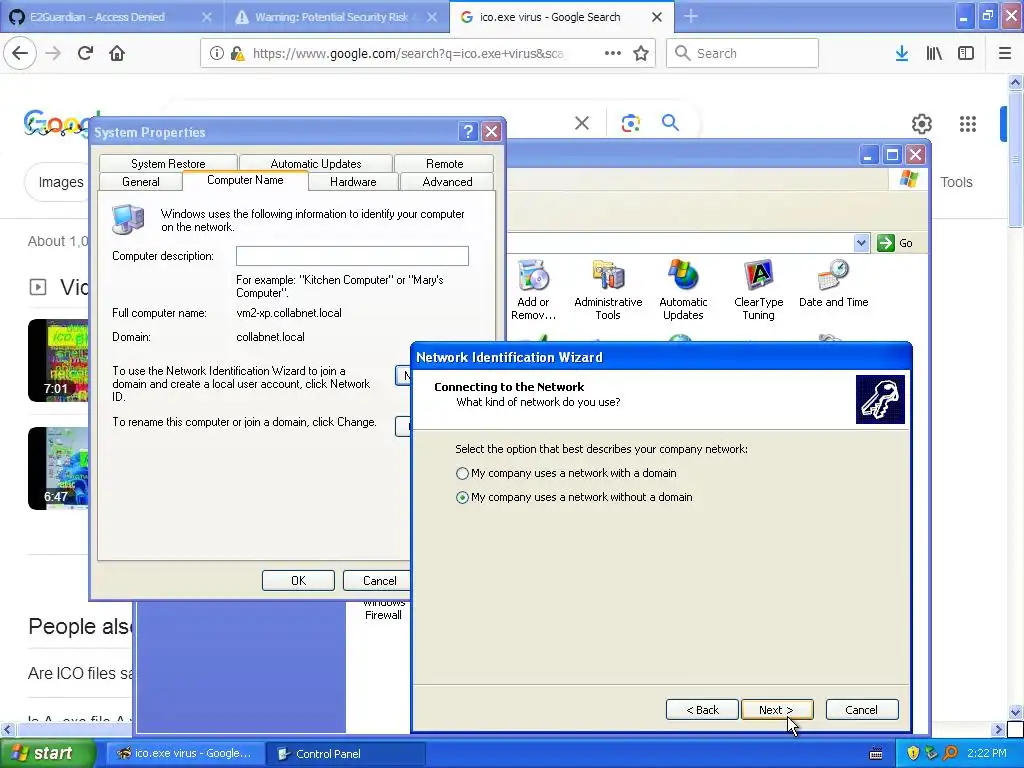The width and height of the screenshot is (1024, 768).
Task: Select 'My company uses a network with a domain'
Action: [566, 473]
